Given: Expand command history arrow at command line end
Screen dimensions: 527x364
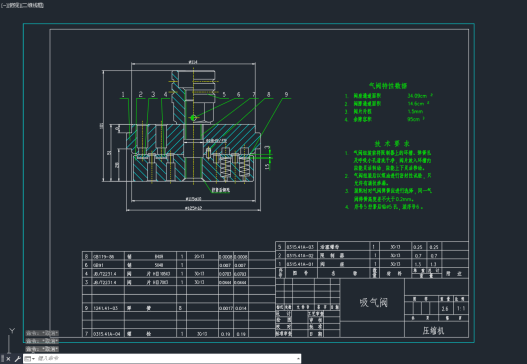Looking at the screenshot, I should 298,359.
